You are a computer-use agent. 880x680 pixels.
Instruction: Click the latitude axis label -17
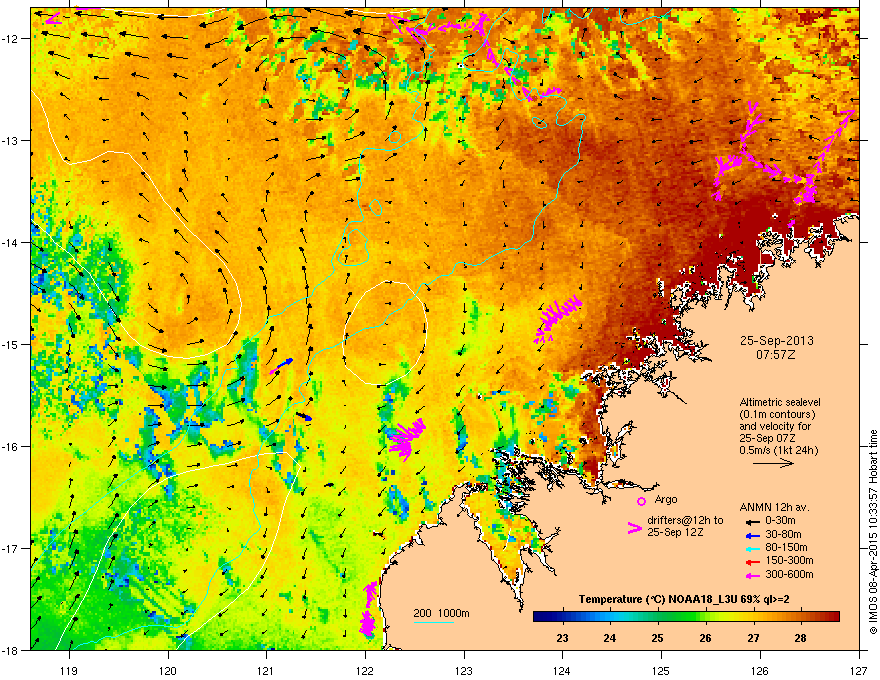(11, 548)
